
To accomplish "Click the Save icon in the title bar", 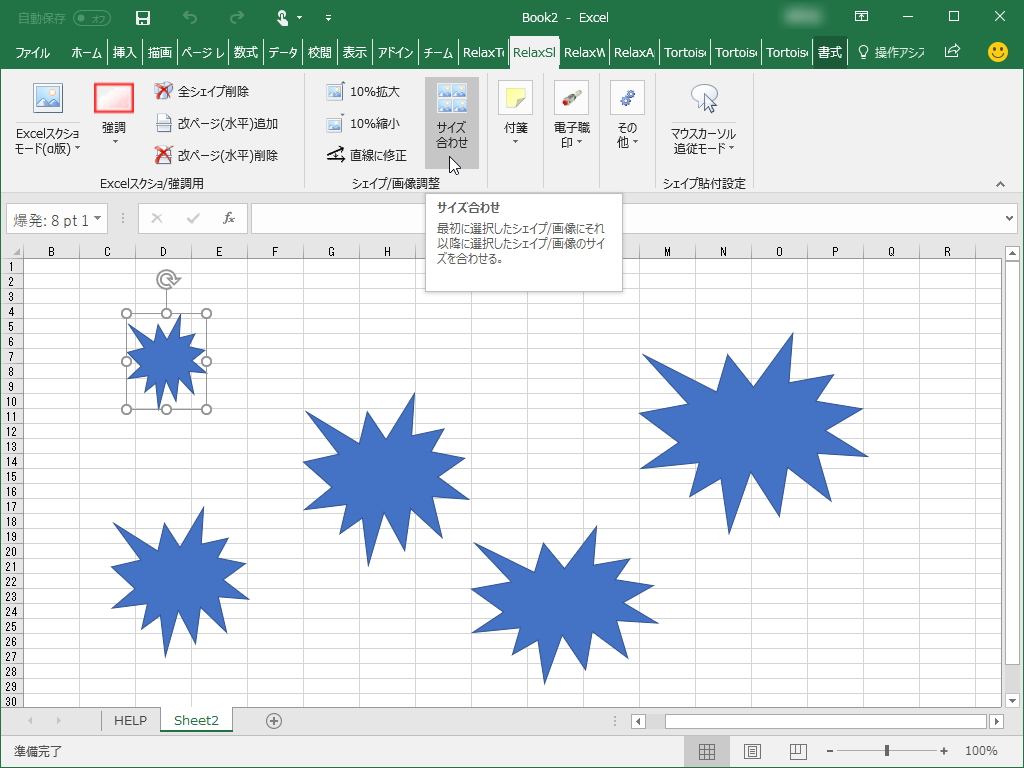I will pyautogui.click(x=143, y=18).
